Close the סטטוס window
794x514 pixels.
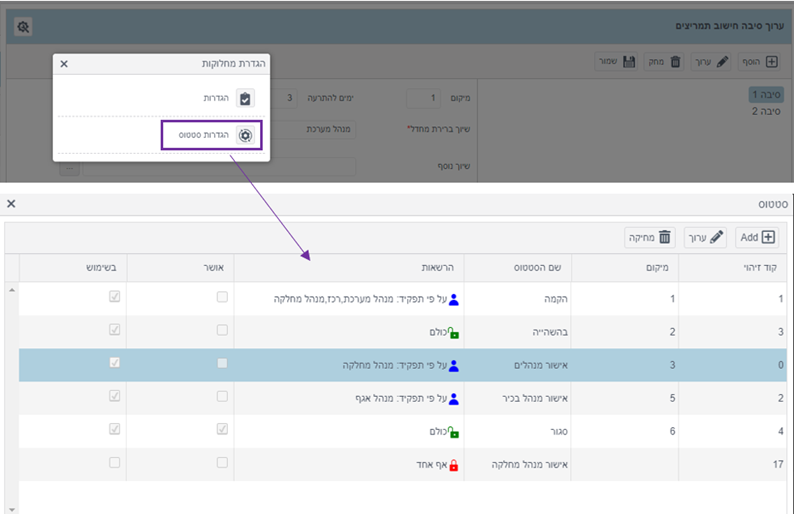coord(11,204)
